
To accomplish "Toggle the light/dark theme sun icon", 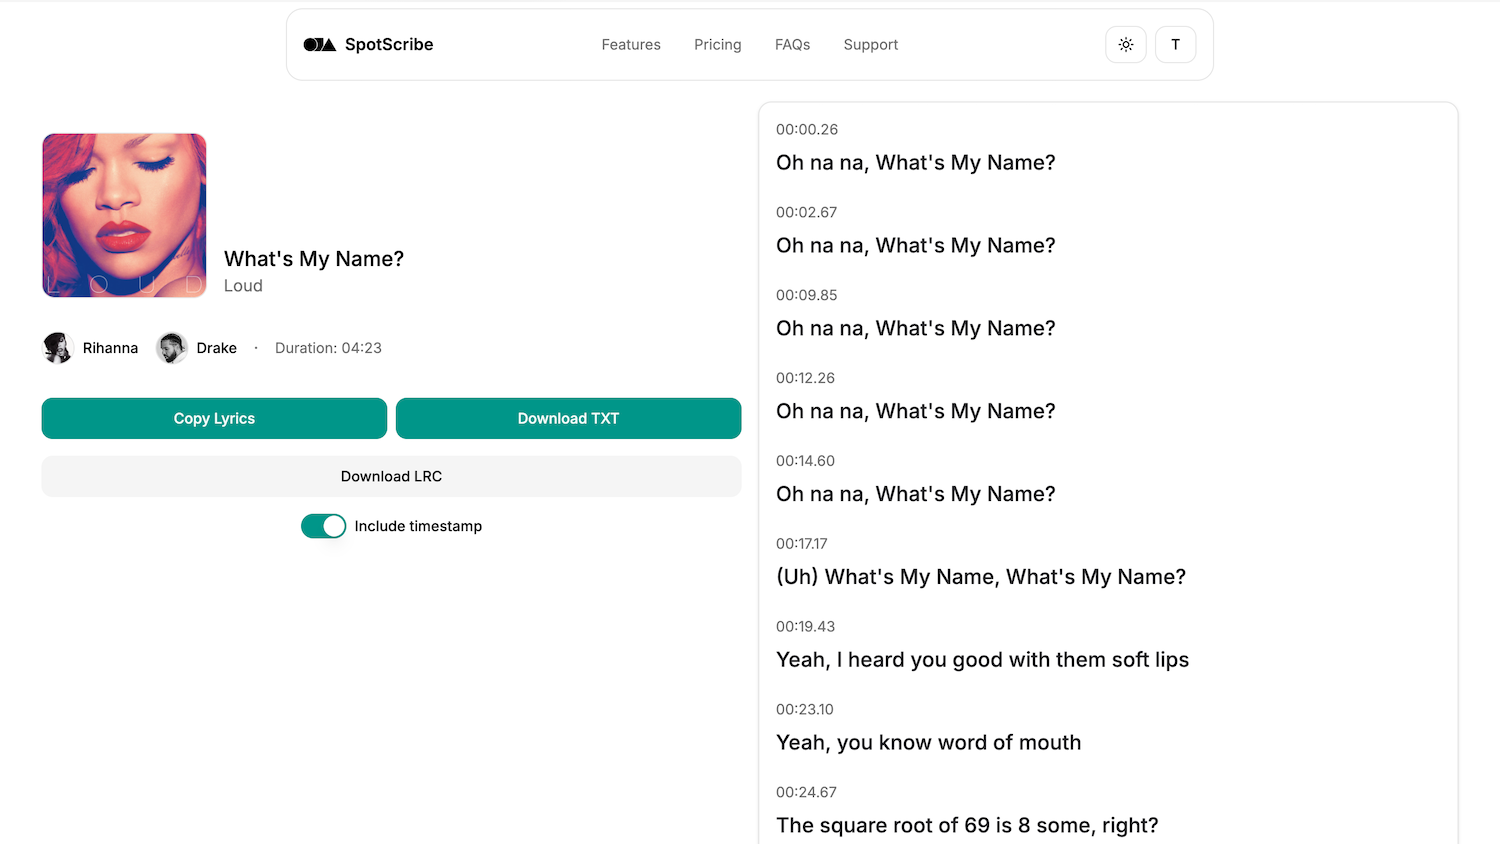I will (x=1125, y=45).
